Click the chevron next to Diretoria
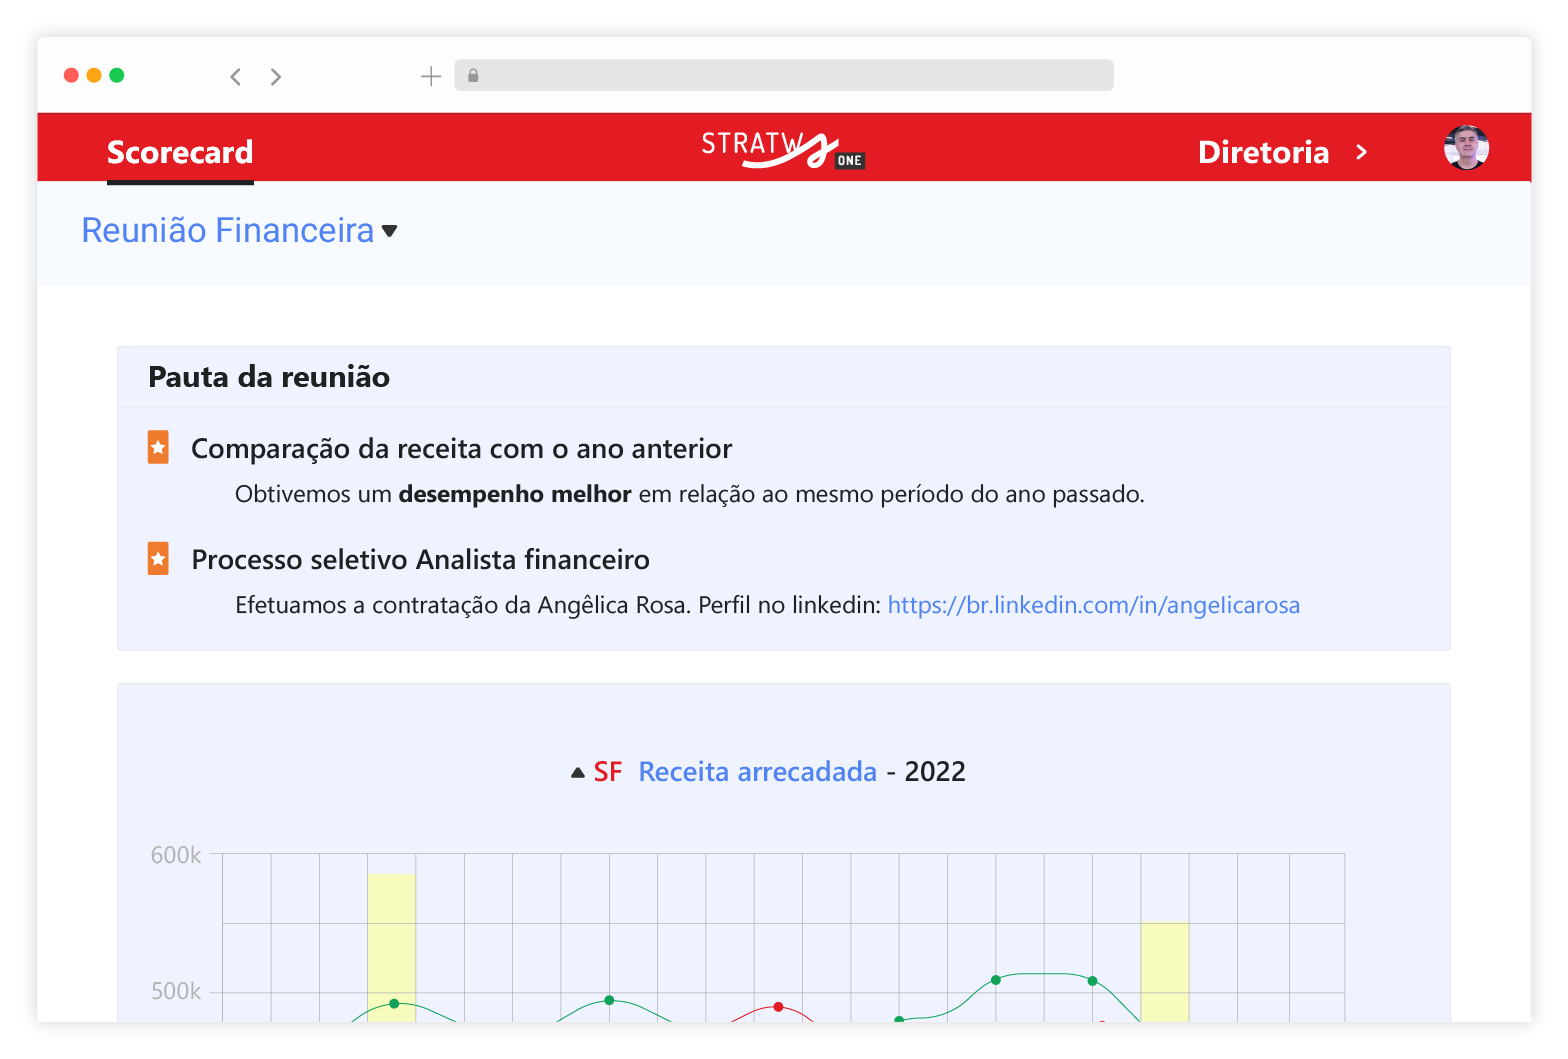The width and height of the screenshot is (1568, 1059). [x=1361, y=152]
